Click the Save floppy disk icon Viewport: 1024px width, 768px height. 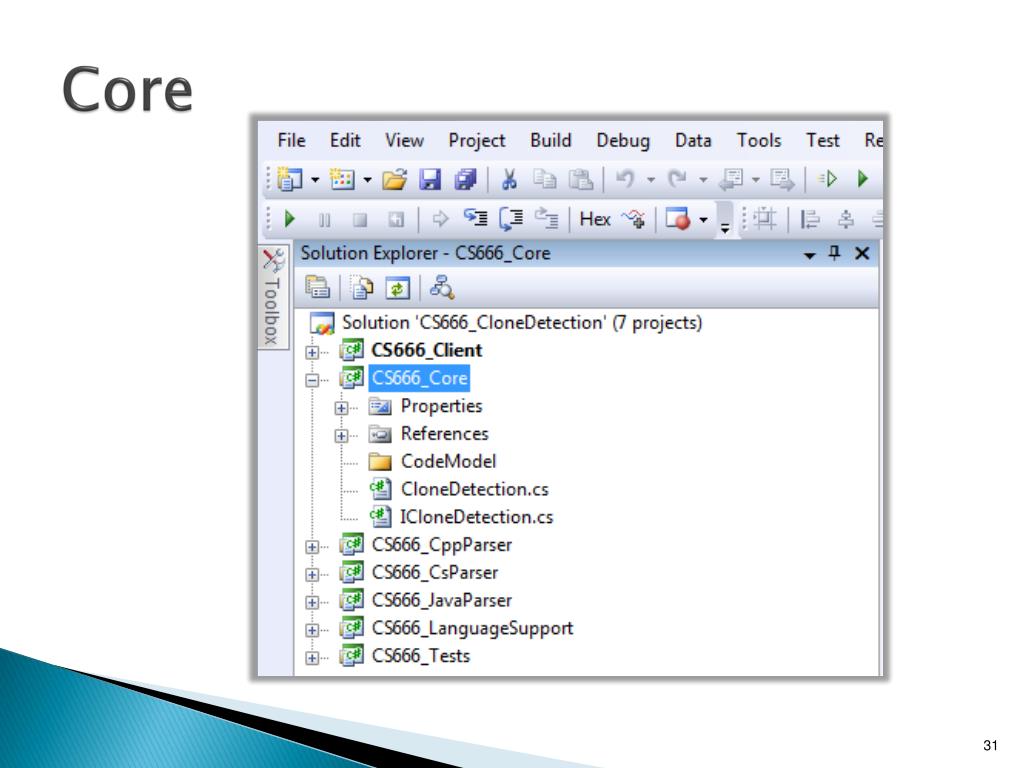[x=430, y=178]
